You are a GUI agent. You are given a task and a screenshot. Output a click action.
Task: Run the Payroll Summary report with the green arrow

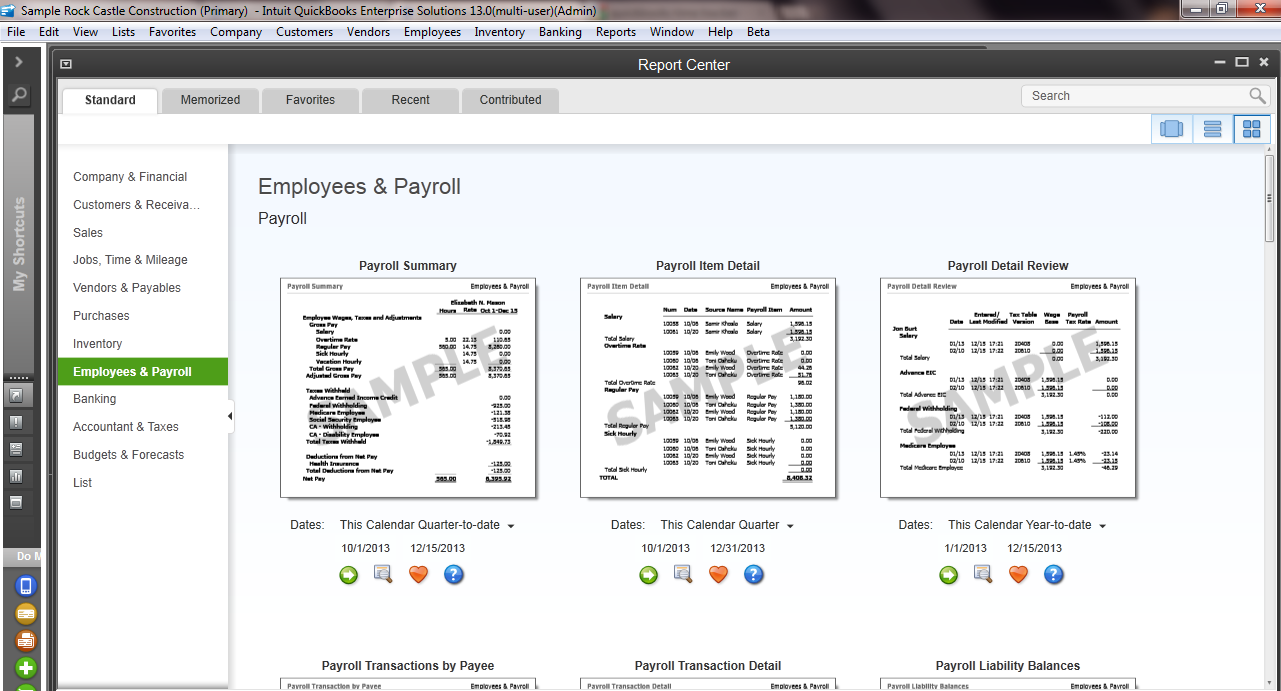[348, 575]
